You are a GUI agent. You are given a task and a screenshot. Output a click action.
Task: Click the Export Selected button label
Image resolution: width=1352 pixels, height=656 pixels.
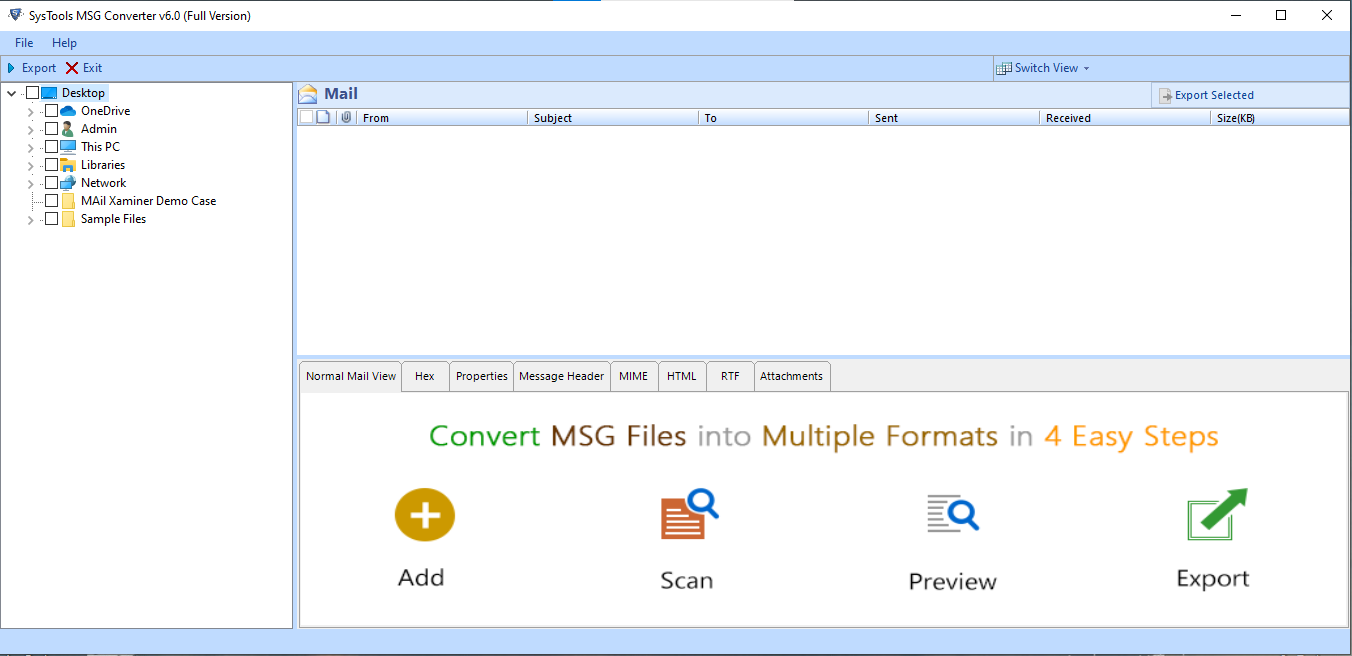click(1214, 95)
